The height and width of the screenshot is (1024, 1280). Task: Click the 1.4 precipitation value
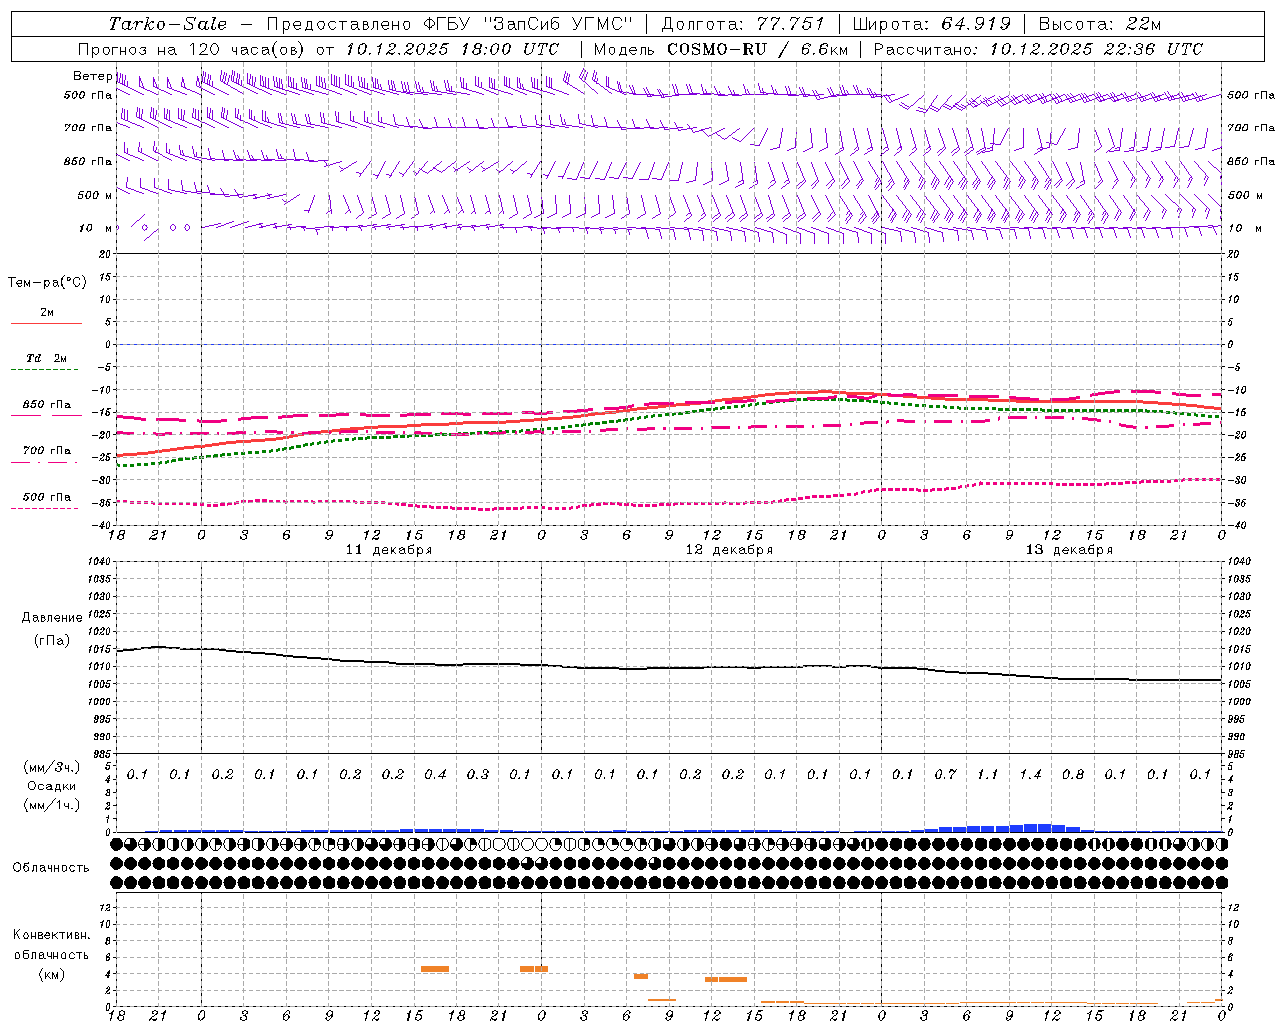(1030, 774)
